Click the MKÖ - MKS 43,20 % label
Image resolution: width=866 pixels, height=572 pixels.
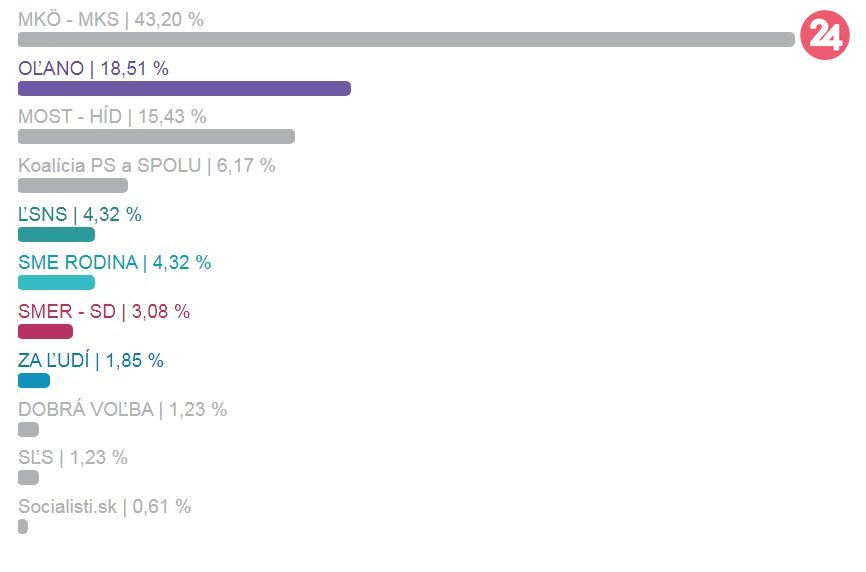tap(111, 19)
